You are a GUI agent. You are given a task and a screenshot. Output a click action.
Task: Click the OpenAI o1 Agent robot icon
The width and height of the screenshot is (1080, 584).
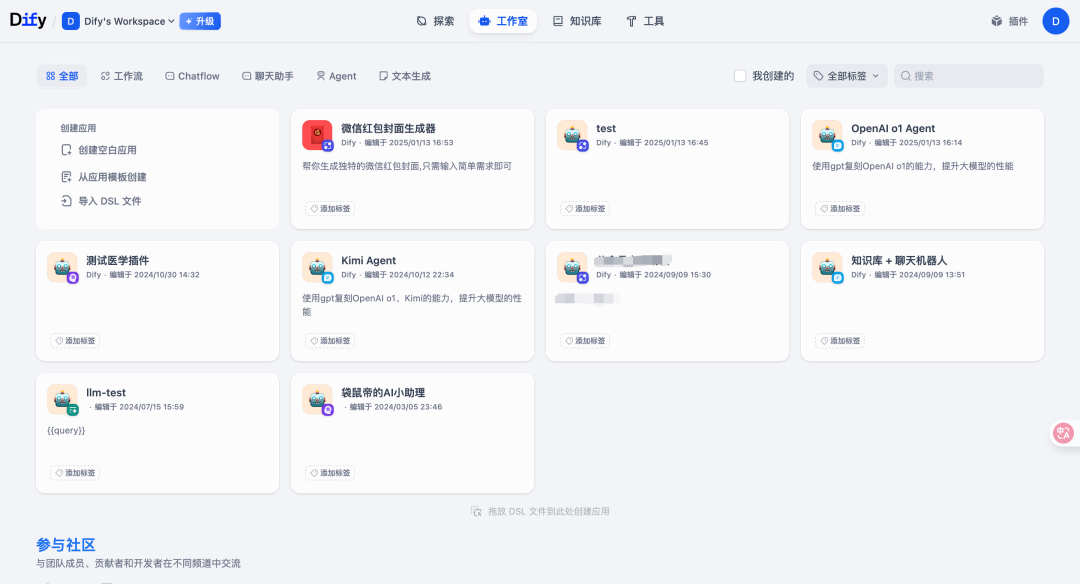click(827, 135)
